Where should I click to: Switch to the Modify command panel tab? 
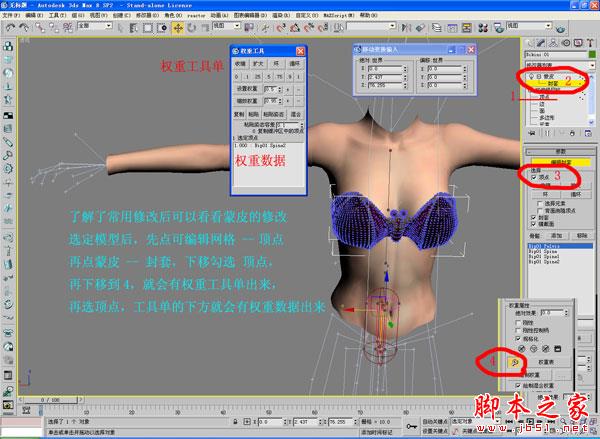click(x=540, y=43)
